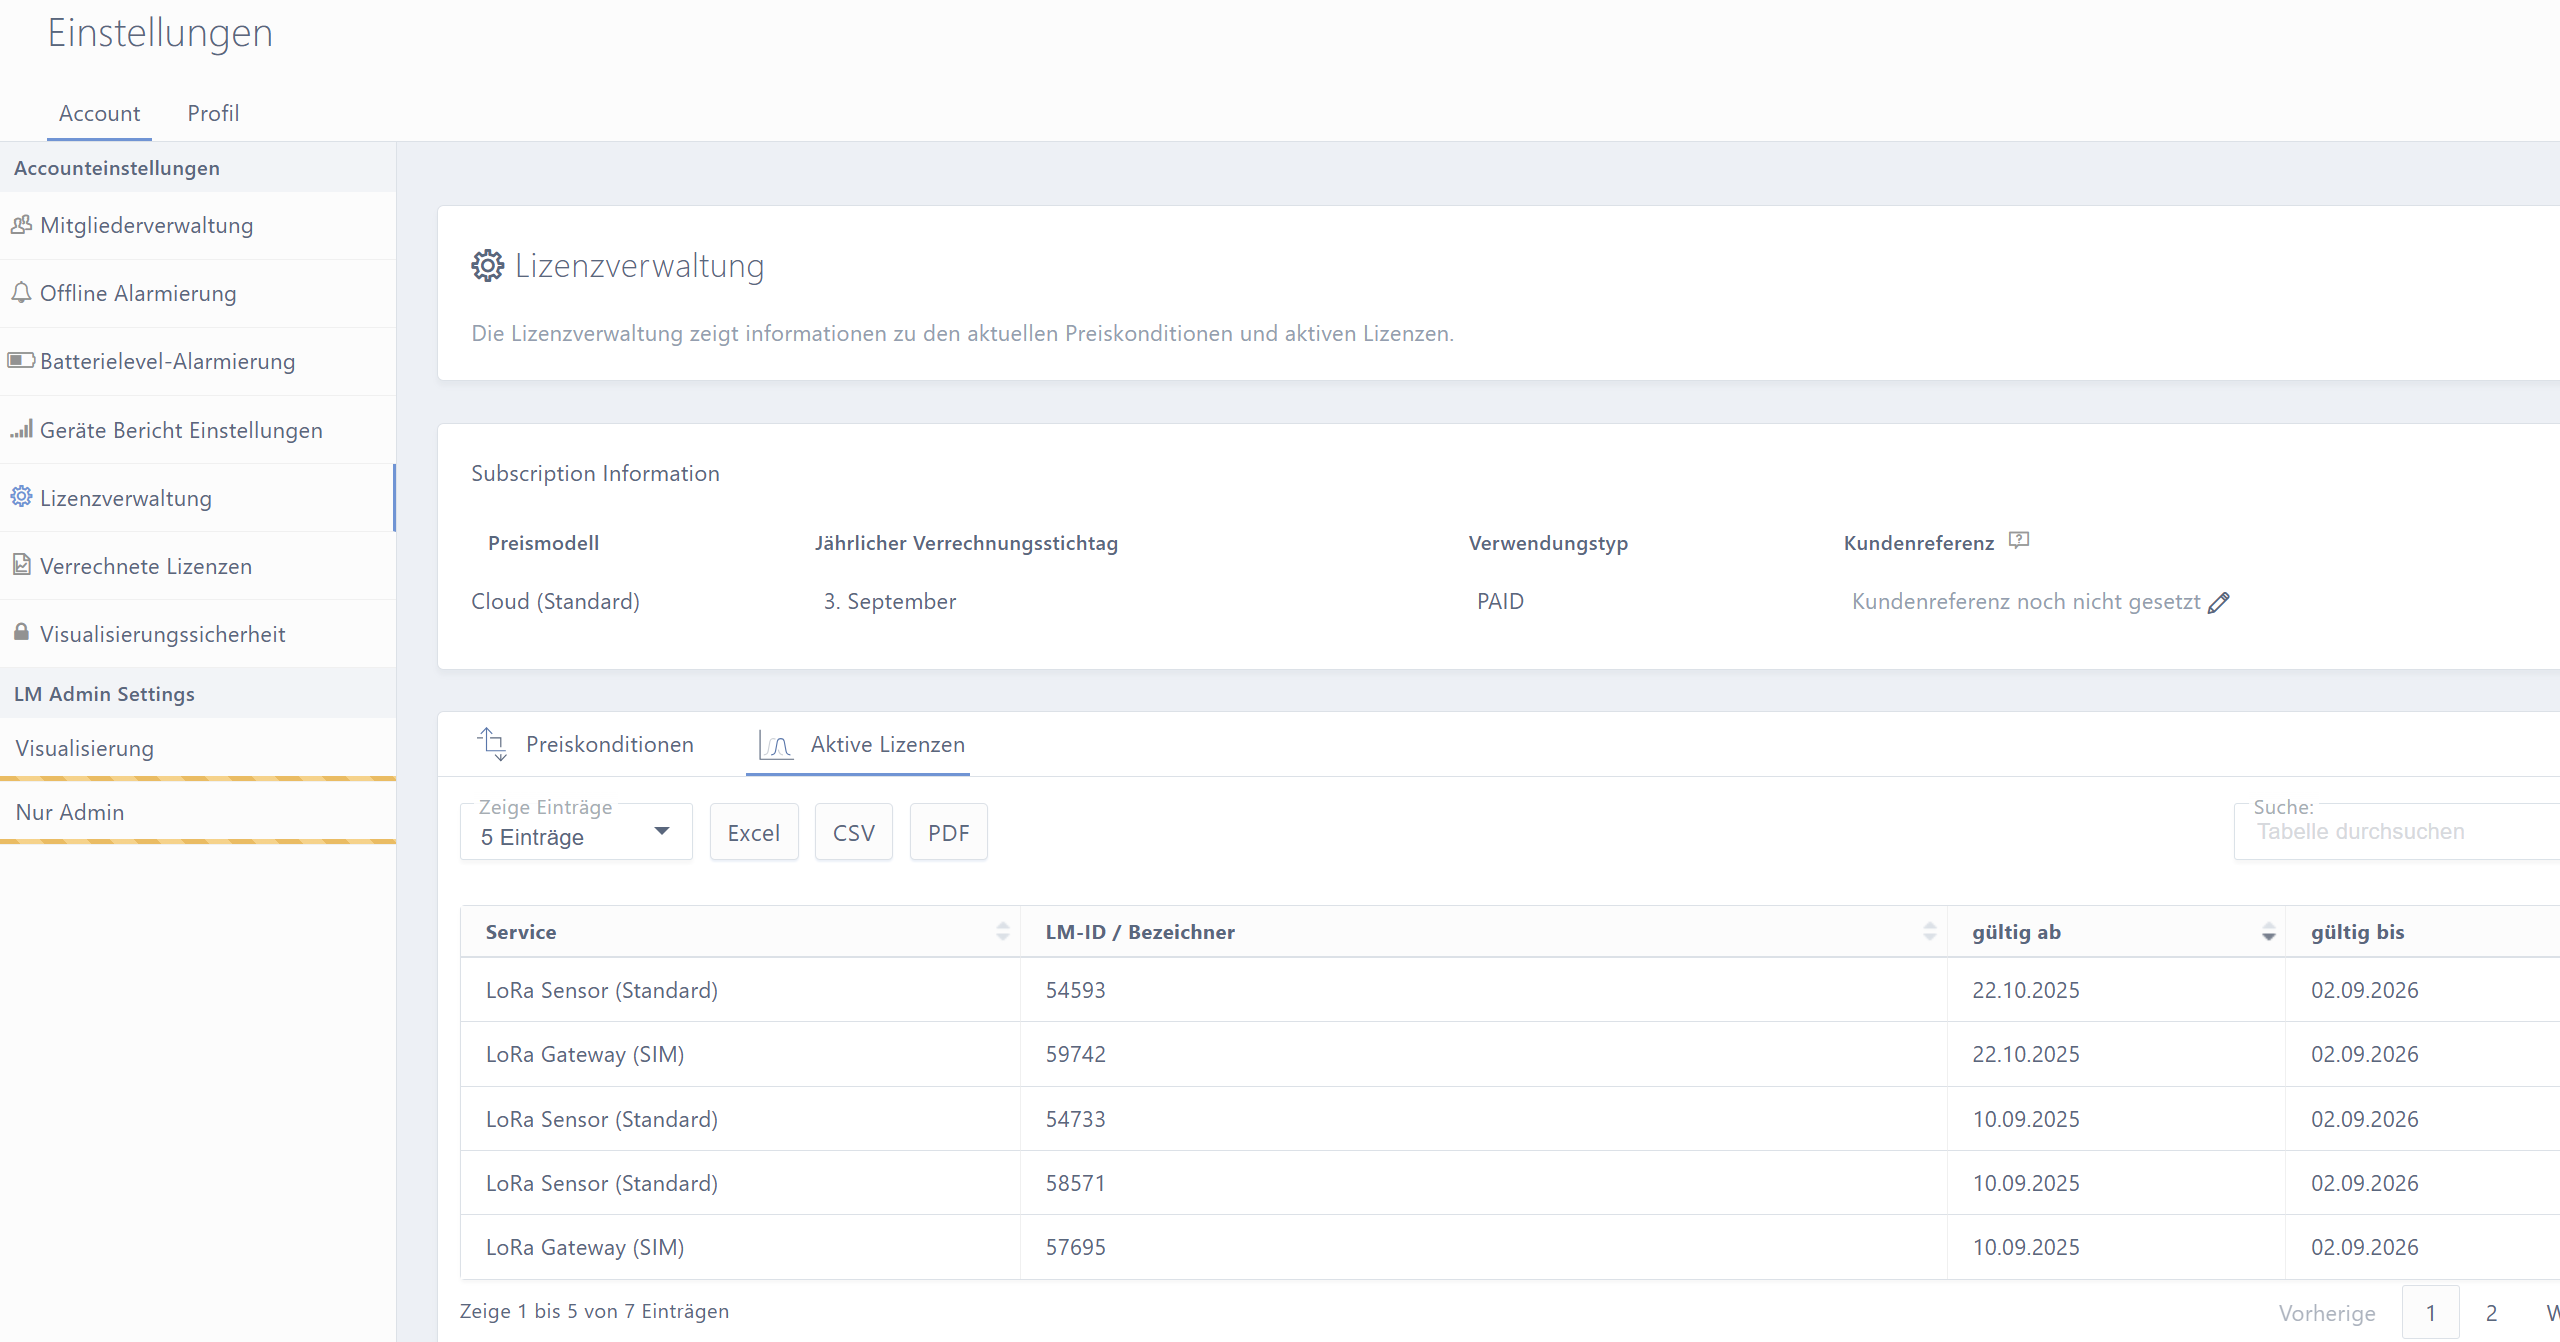Viewport: 2560px width, 1342px height.
Task: Click the Kundenreferenz help question icon
Action: coord(2018,541)
